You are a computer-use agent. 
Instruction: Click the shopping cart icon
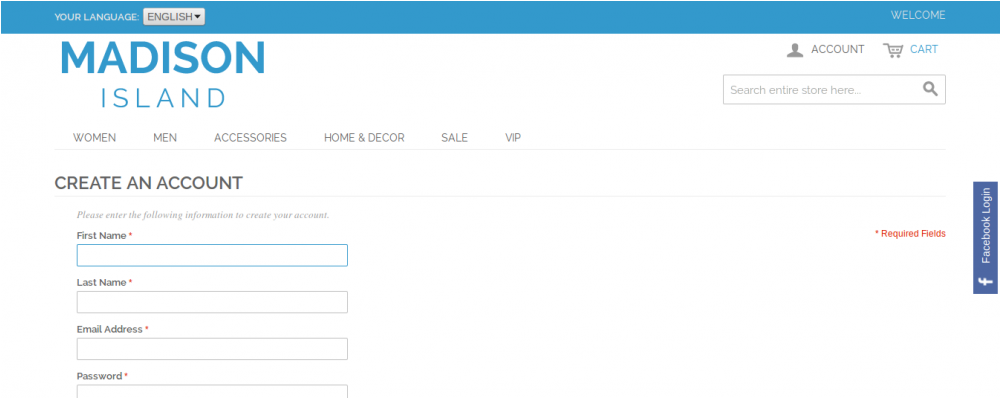[893, 50]
